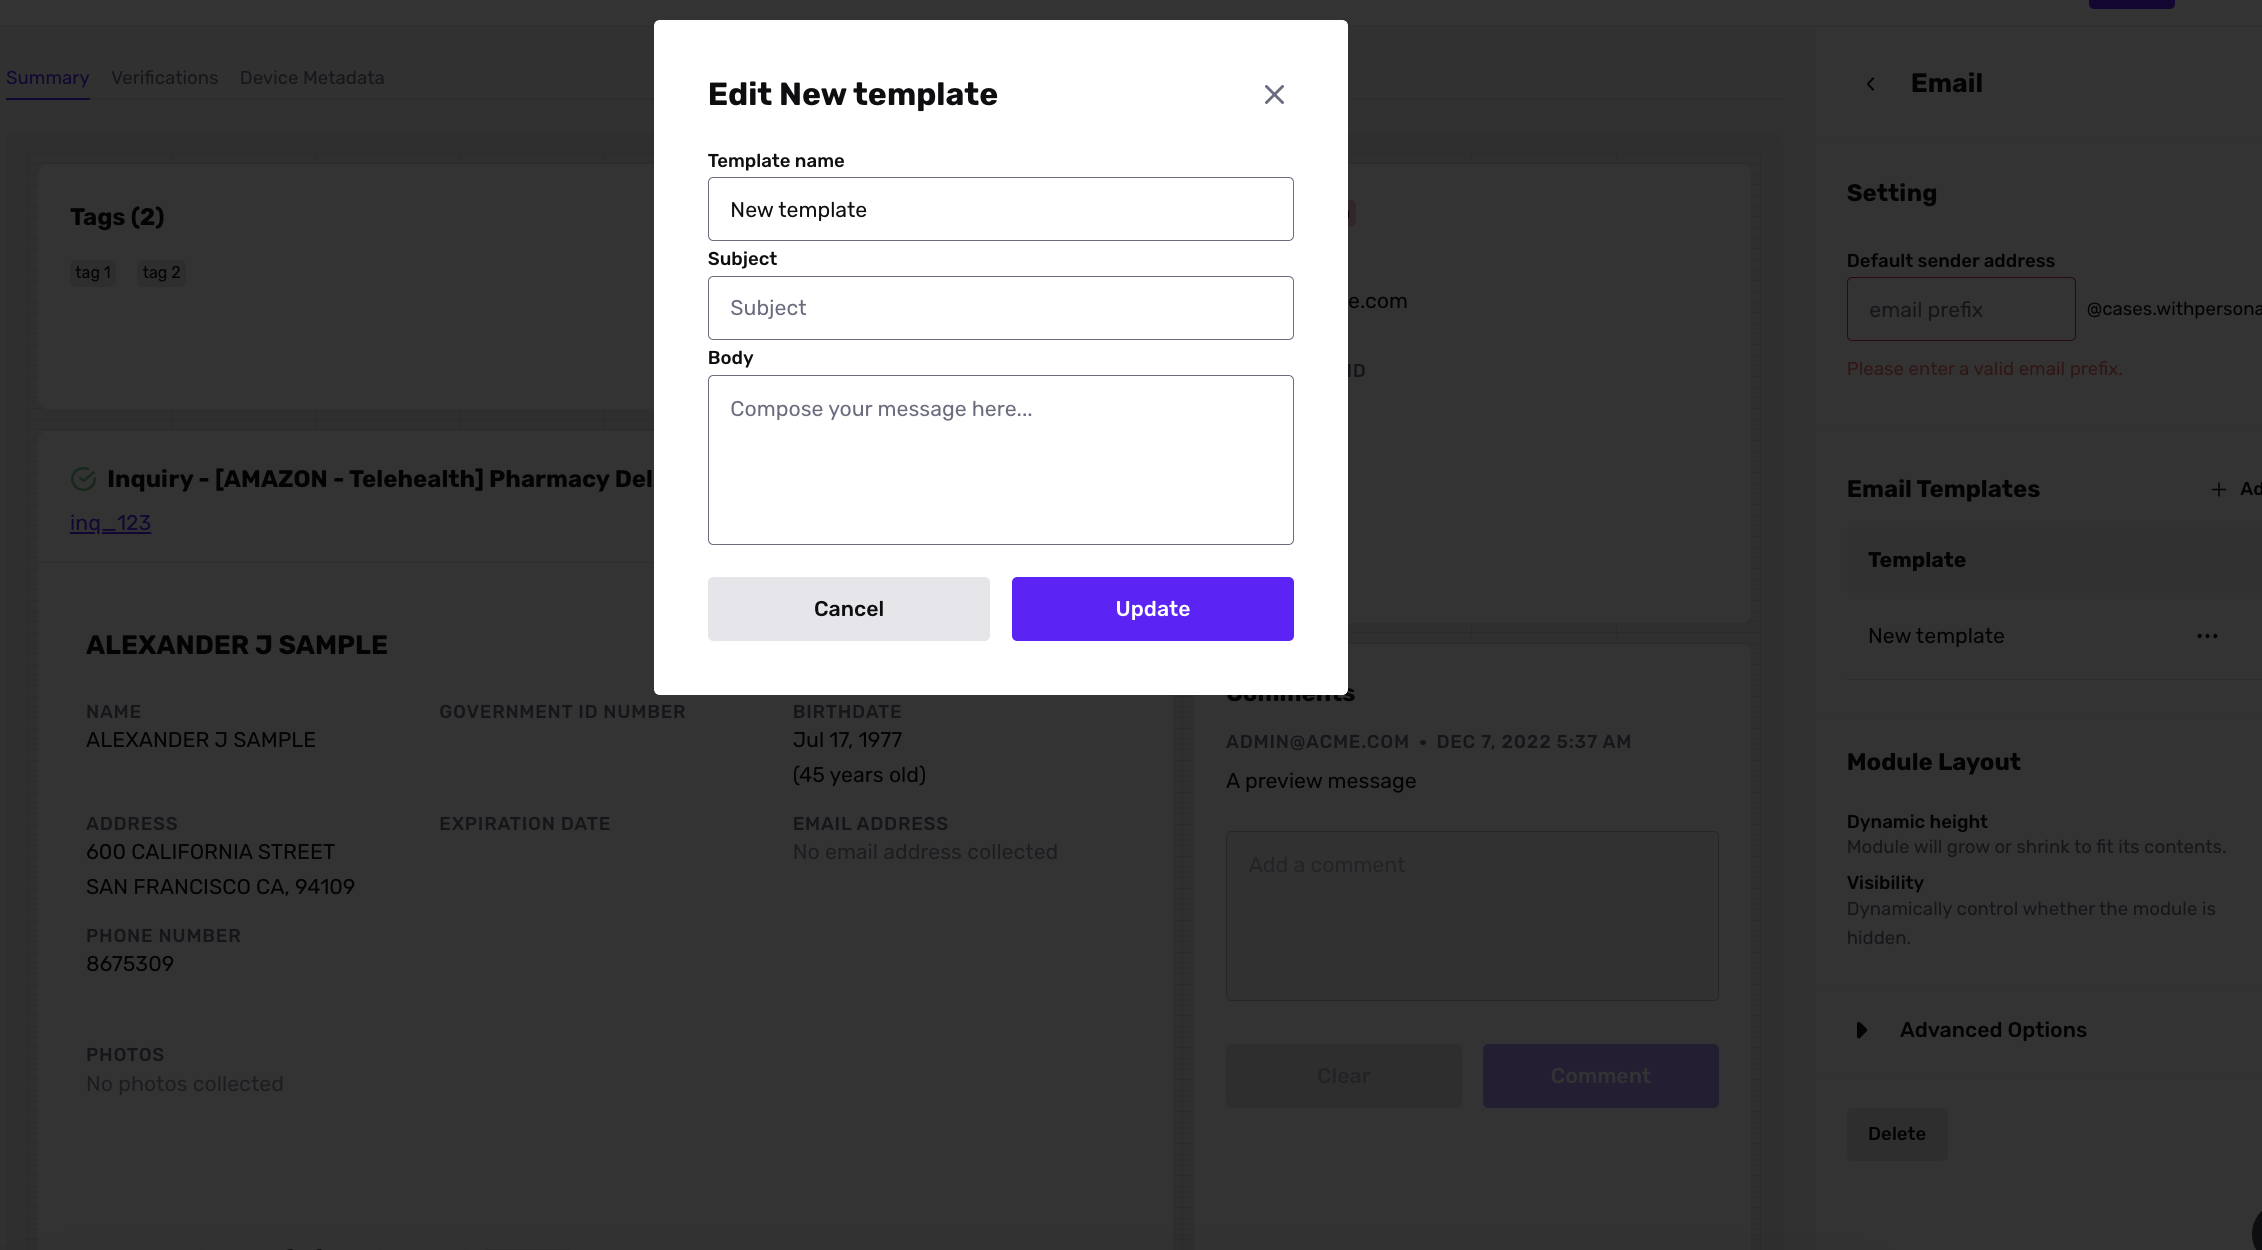Click the Template name input field
The width and height of the screenshot is (2262, 1250).
coord(1000,209)
